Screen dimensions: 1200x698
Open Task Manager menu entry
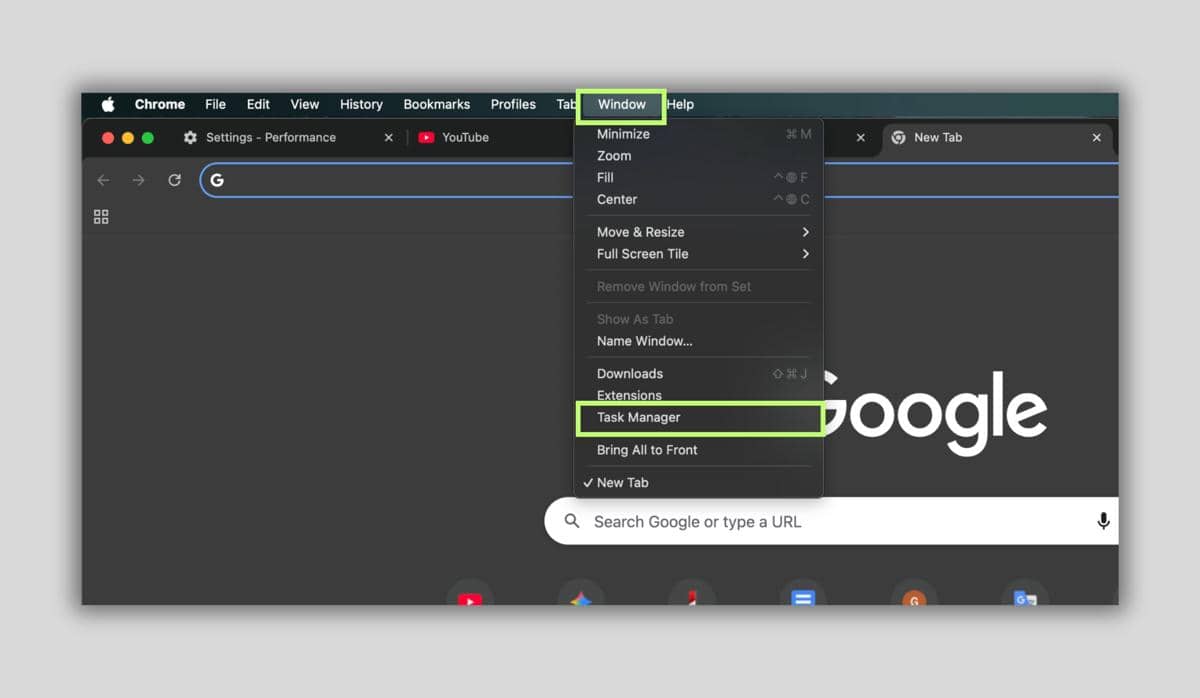tap(698, 418)
